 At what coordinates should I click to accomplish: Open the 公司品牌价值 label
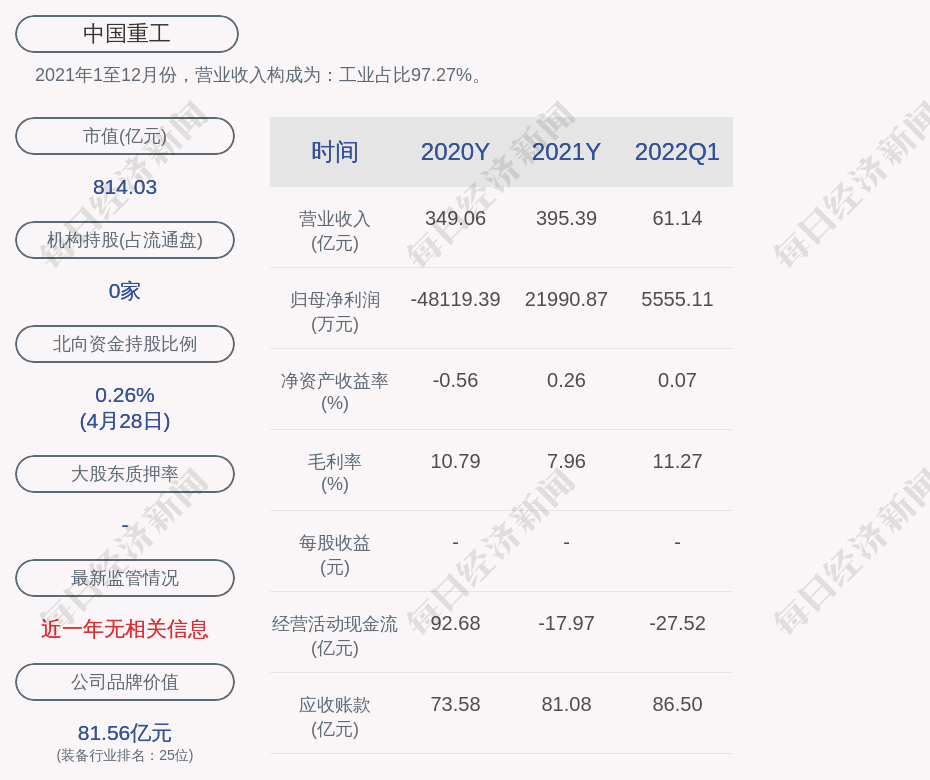click(x=125, y=682)
